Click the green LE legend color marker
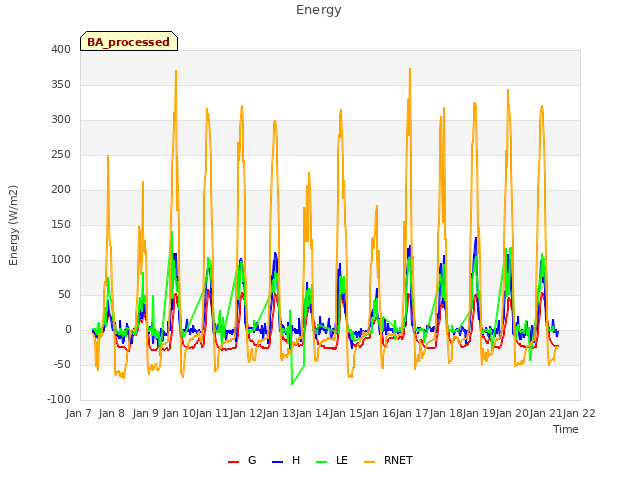 click(322, 462)
